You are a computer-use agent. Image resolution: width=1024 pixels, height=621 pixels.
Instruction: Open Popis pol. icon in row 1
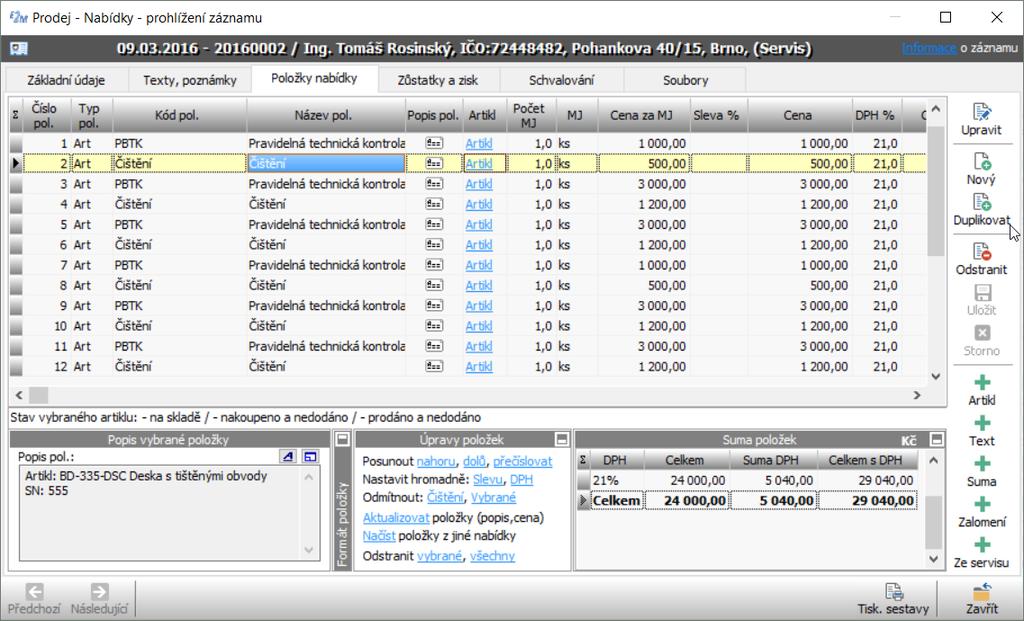coord(434,143)
